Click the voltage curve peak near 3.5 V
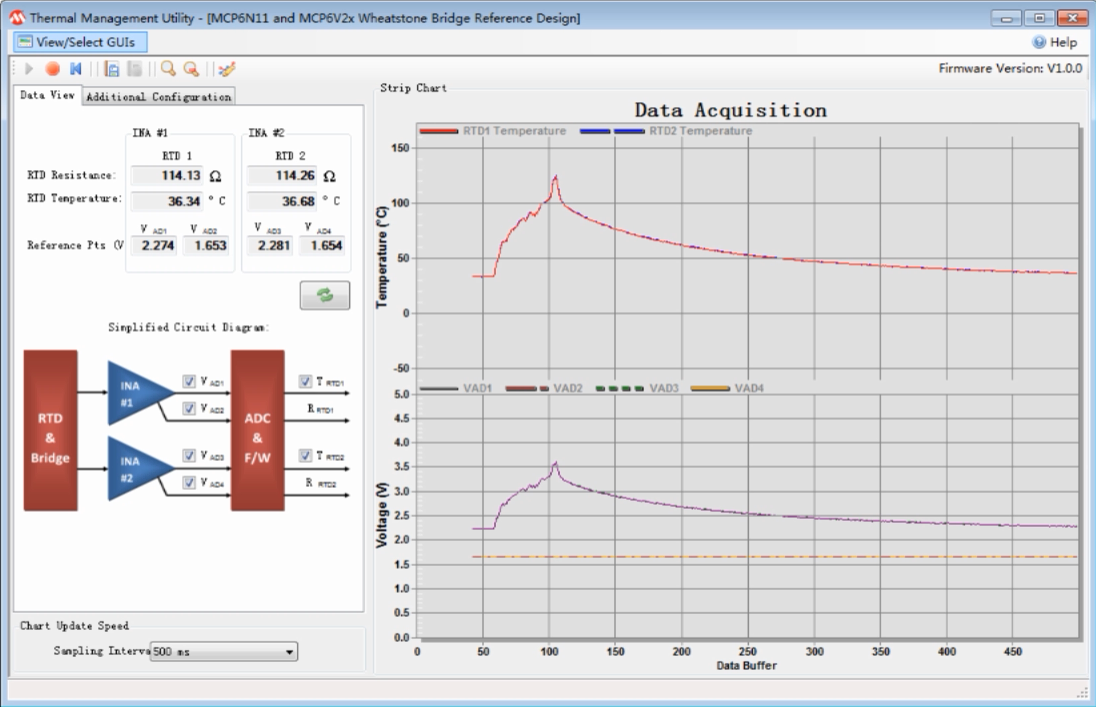The width and height of the screenshot is (1096, 707). pyautogui.click(x=556, y=463)
